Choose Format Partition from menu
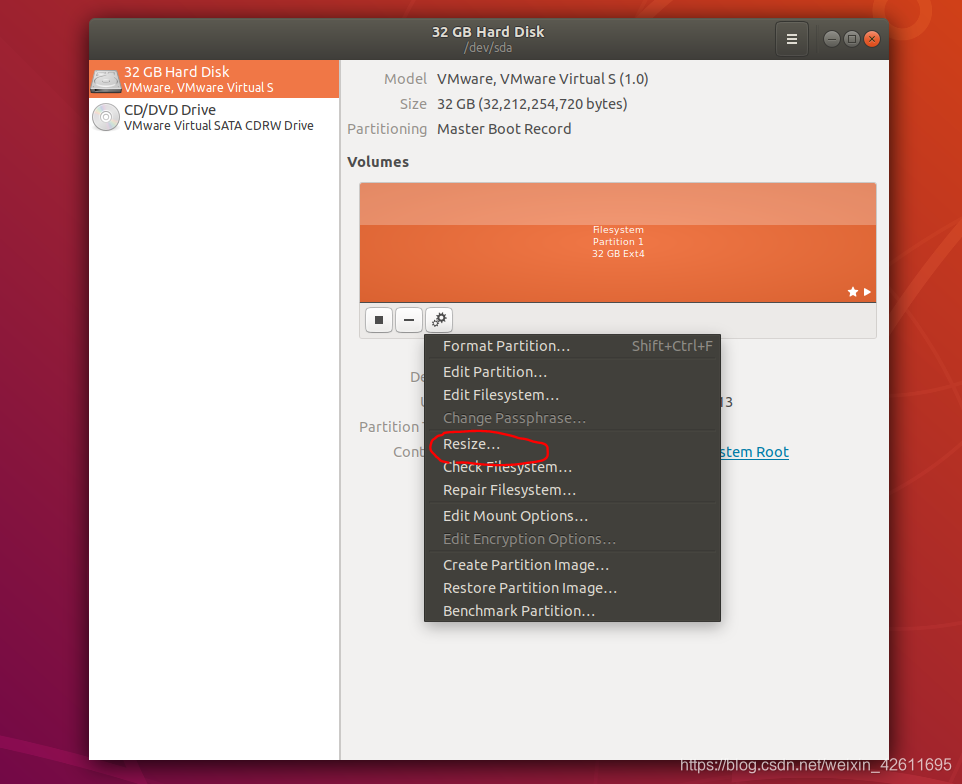Image resolution: width=962 pixels, height=784 pixels. (x=572, y=346)
